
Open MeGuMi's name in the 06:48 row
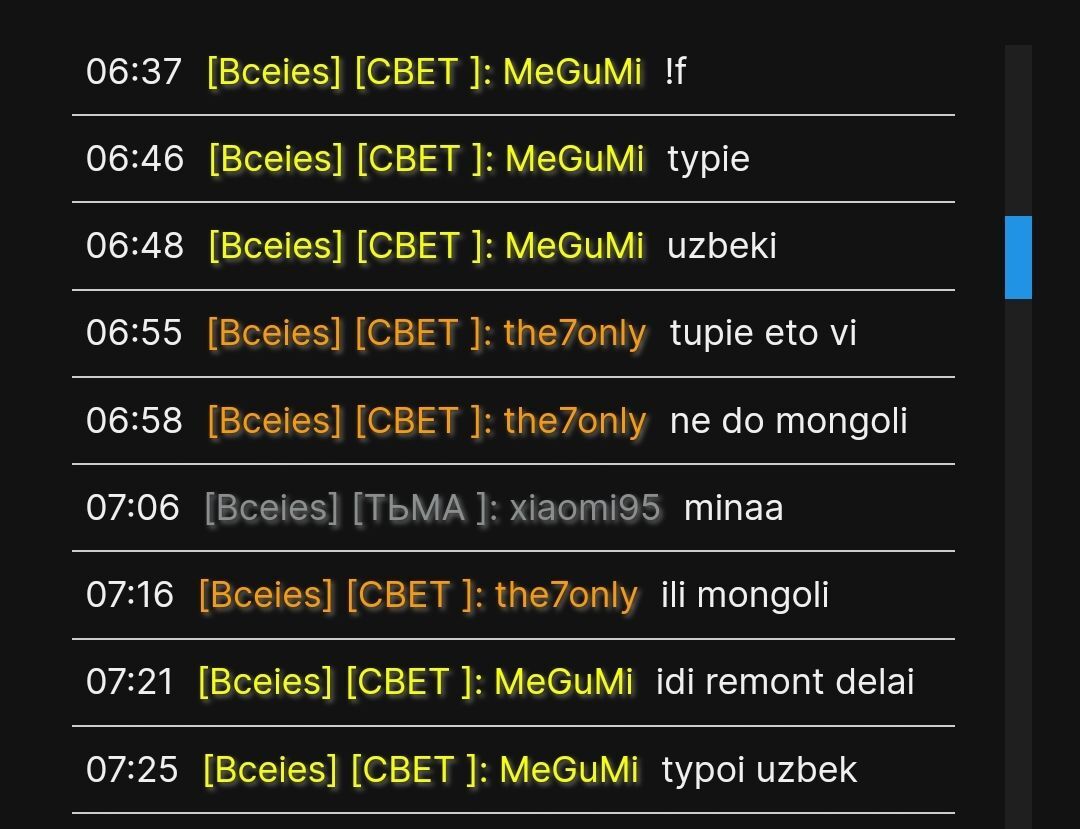(574, 246)
